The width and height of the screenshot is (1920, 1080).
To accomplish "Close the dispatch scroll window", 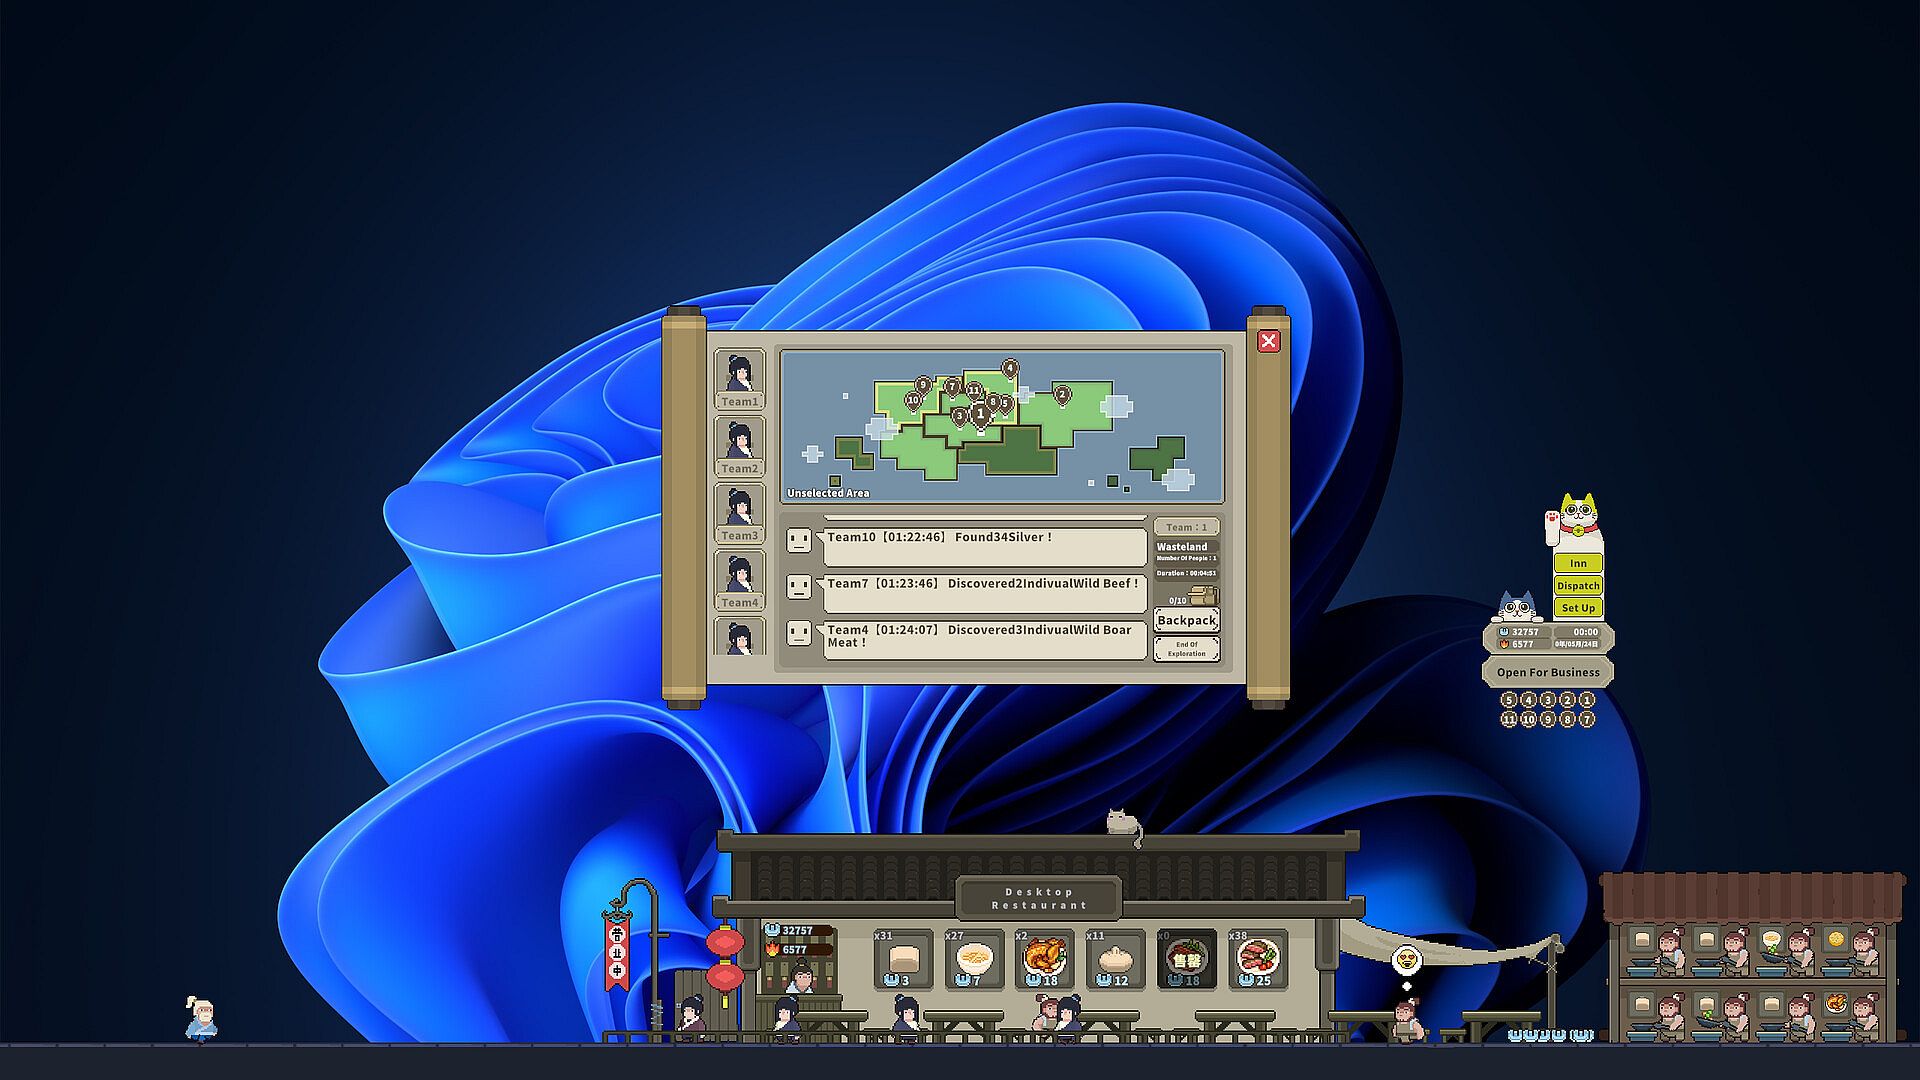I will 1268,341.
